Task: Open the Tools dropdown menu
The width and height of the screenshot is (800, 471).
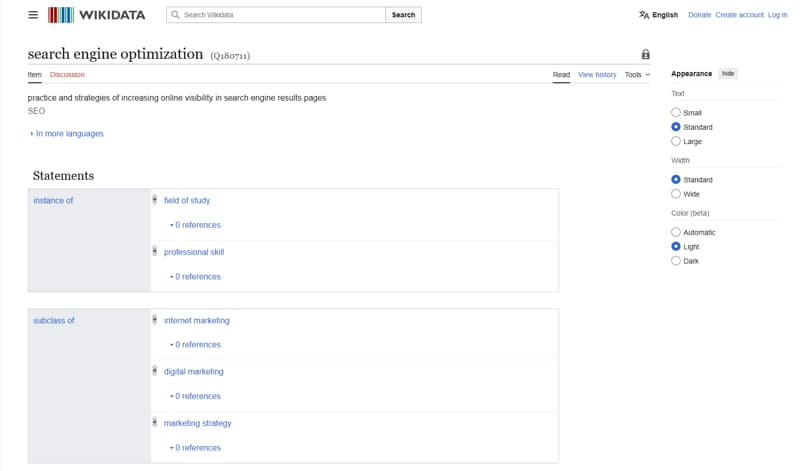Action: 637,75
